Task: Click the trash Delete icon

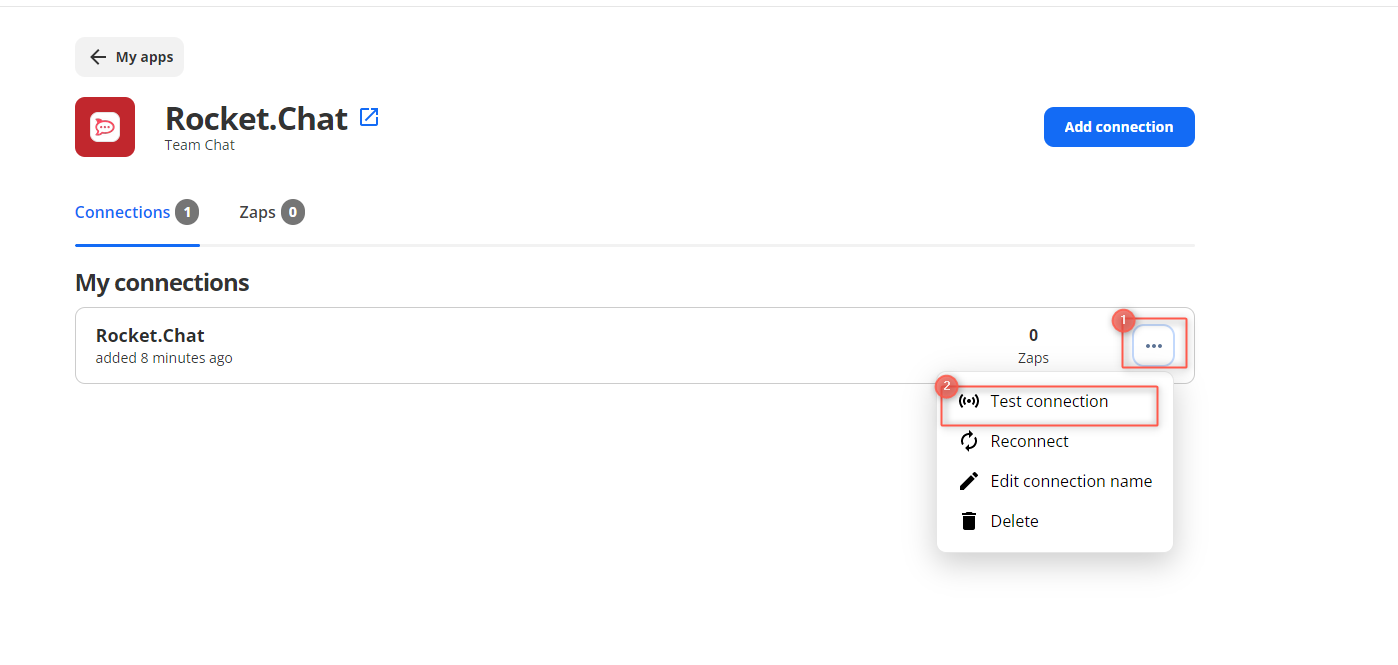Action: point(968,521)
